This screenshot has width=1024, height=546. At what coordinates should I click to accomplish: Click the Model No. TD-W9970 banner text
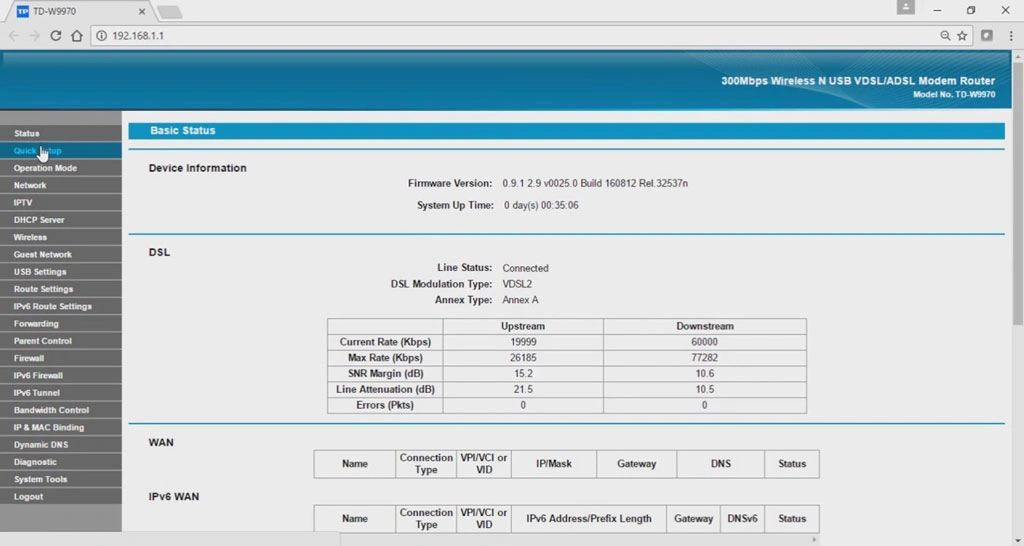(954, 95)
